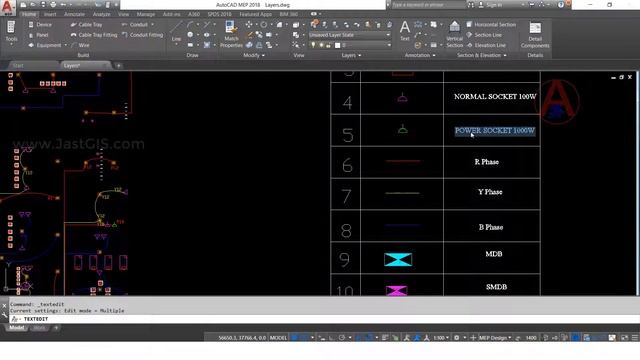Click the Help question mark icon
This screenshot has height=360, width=640.
point(561,5)
